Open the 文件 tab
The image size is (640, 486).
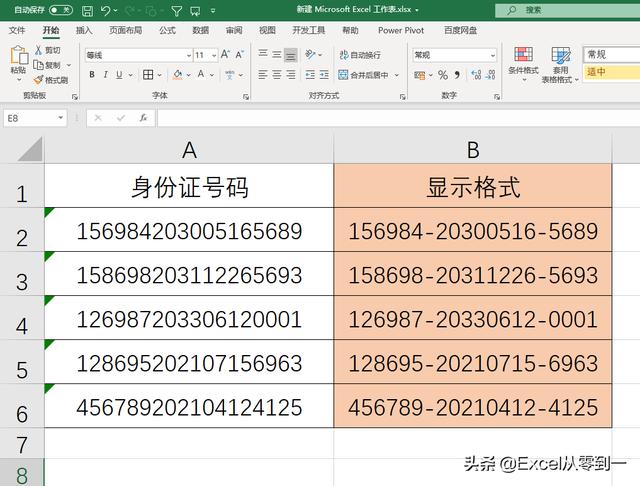click(17, 30)
